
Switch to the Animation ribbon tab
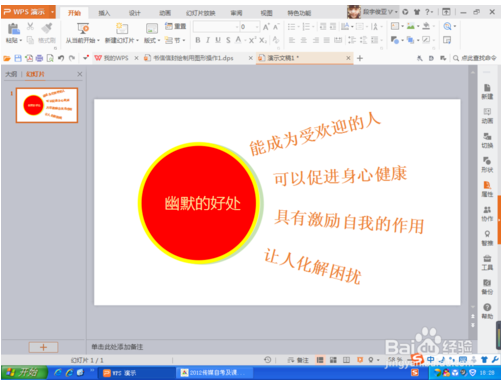point(165,13)
